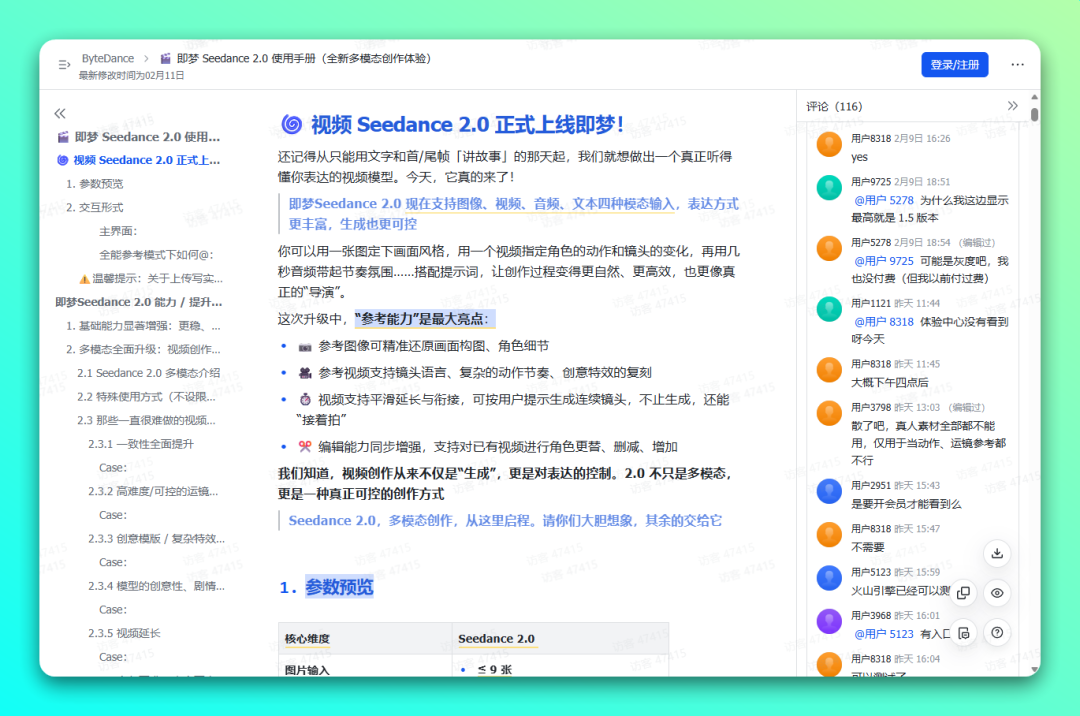The width and height of the screenshot is (1080, 716).
Task: Click the 登录/注册 button
Action: (x=954, y=63)
